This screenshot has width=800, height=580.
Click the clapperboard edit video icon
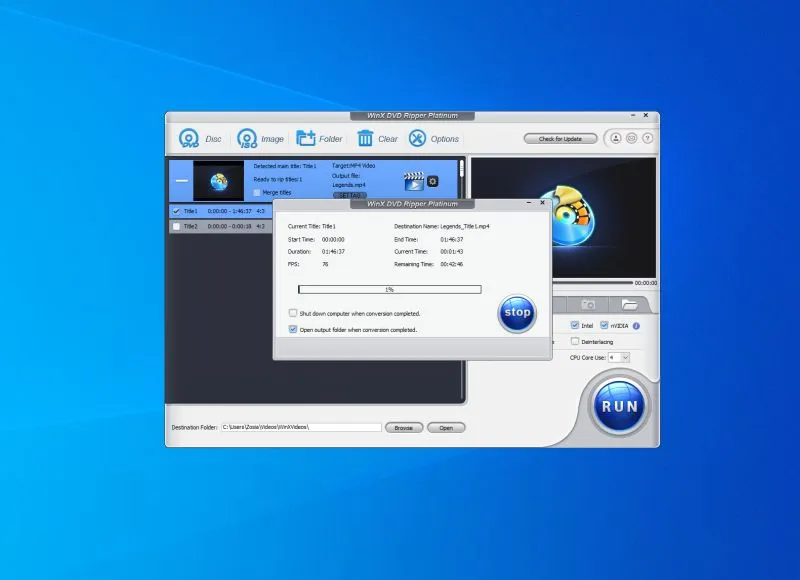(x=412, y=181)
